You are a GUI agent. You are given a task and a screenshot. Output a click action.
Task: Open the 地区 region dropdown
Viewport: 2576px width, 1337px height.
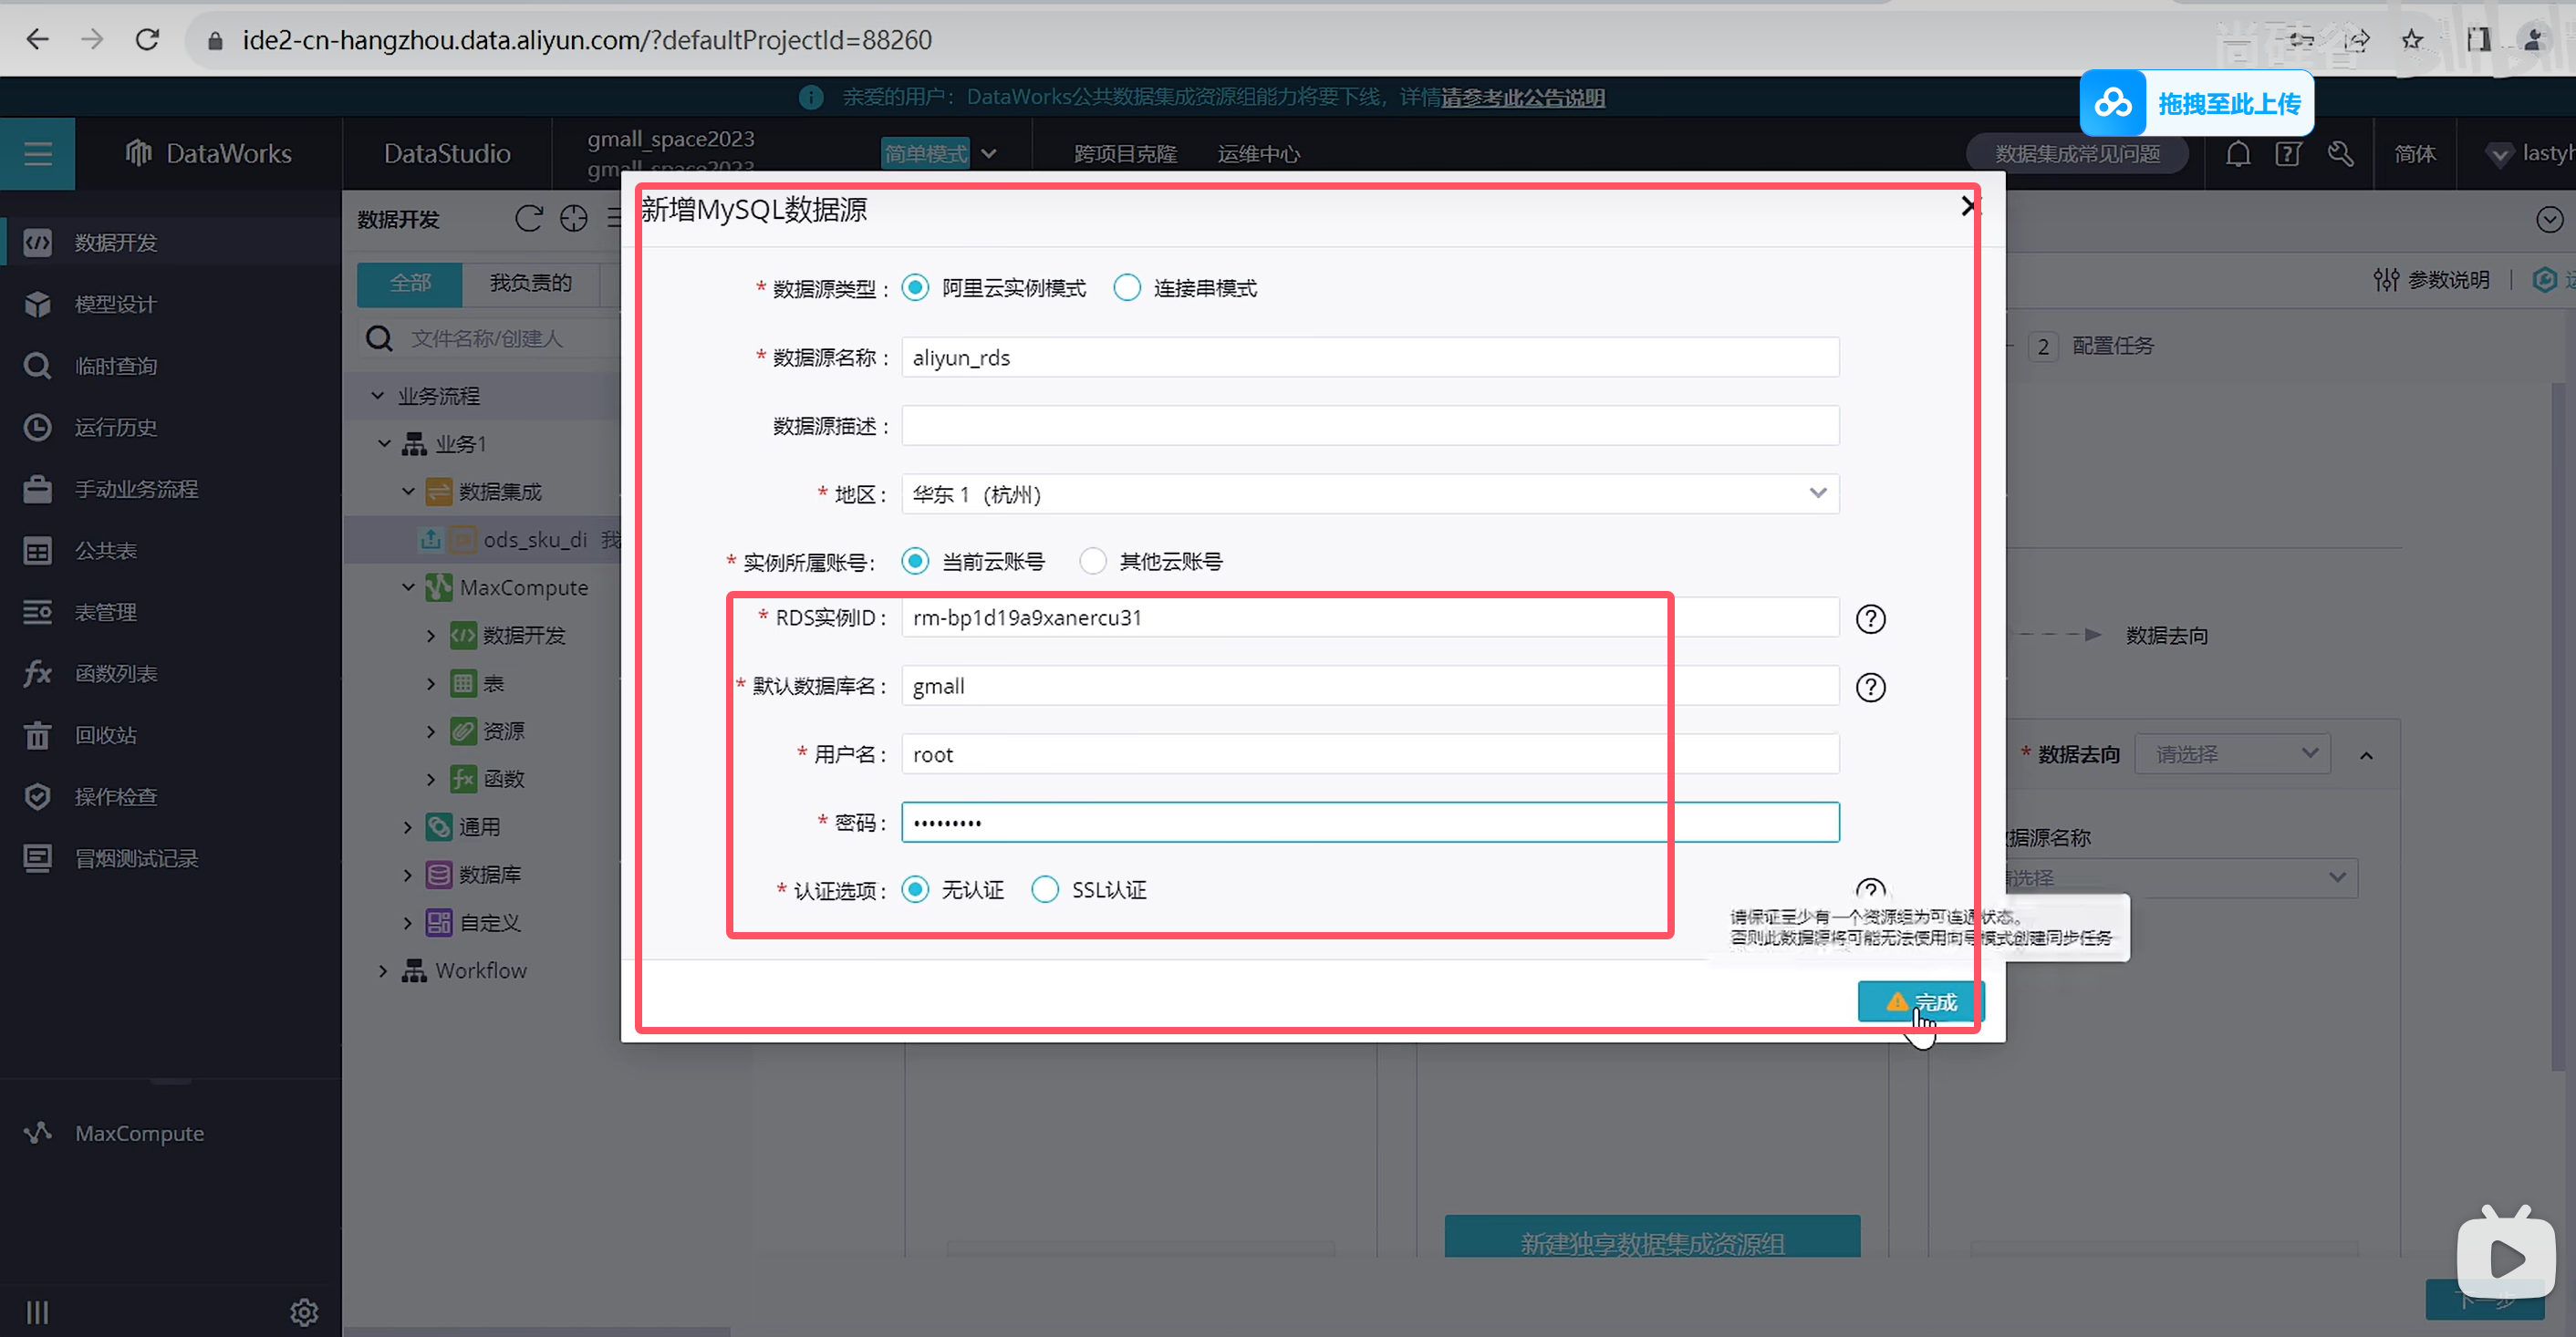(1369, 494)
